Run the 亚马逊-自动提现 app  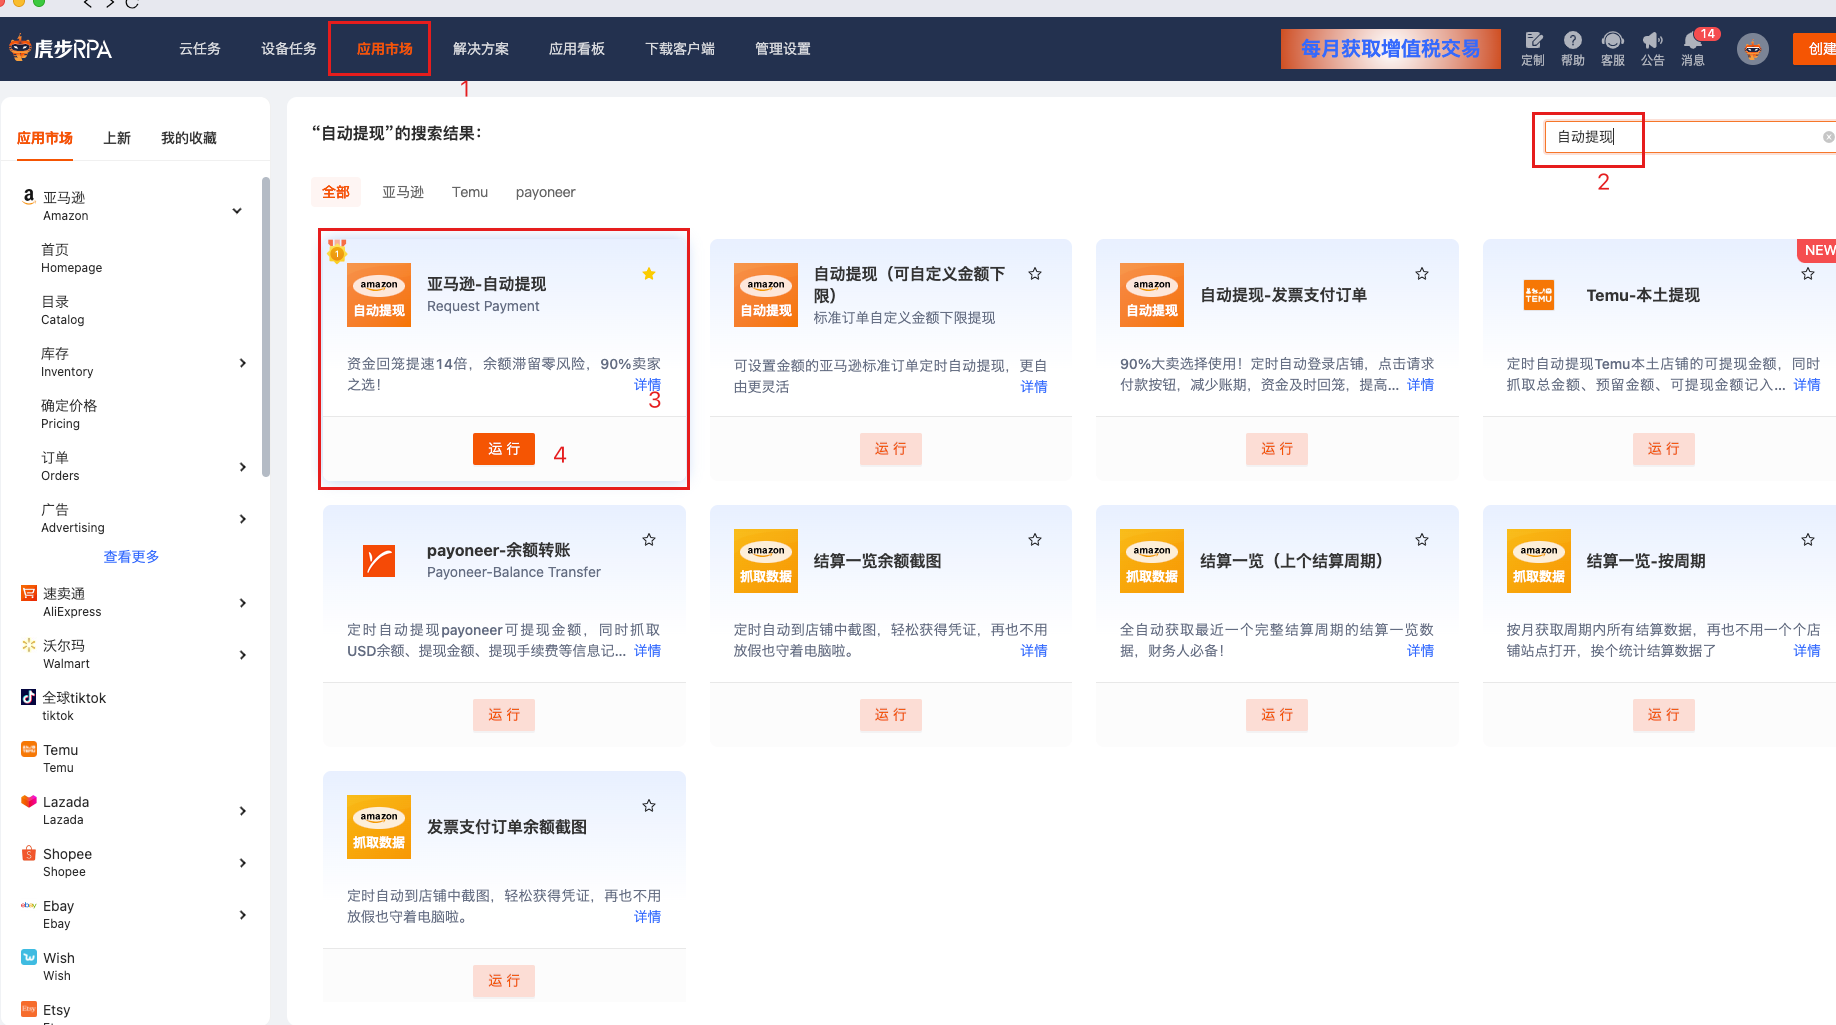[x=504, y=449]
